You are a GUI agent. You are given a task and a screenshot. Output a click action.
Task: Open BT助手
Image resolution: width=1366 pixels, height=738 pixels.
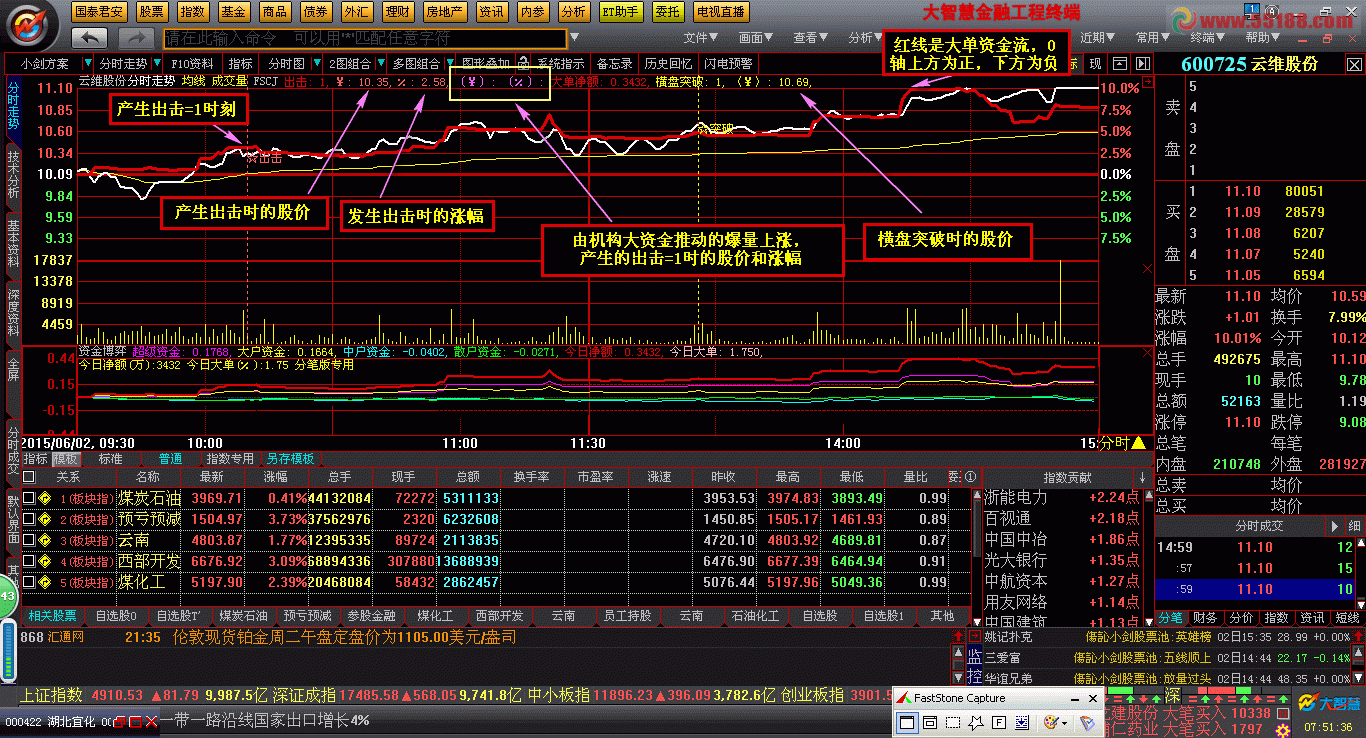(x=621, y=12)
